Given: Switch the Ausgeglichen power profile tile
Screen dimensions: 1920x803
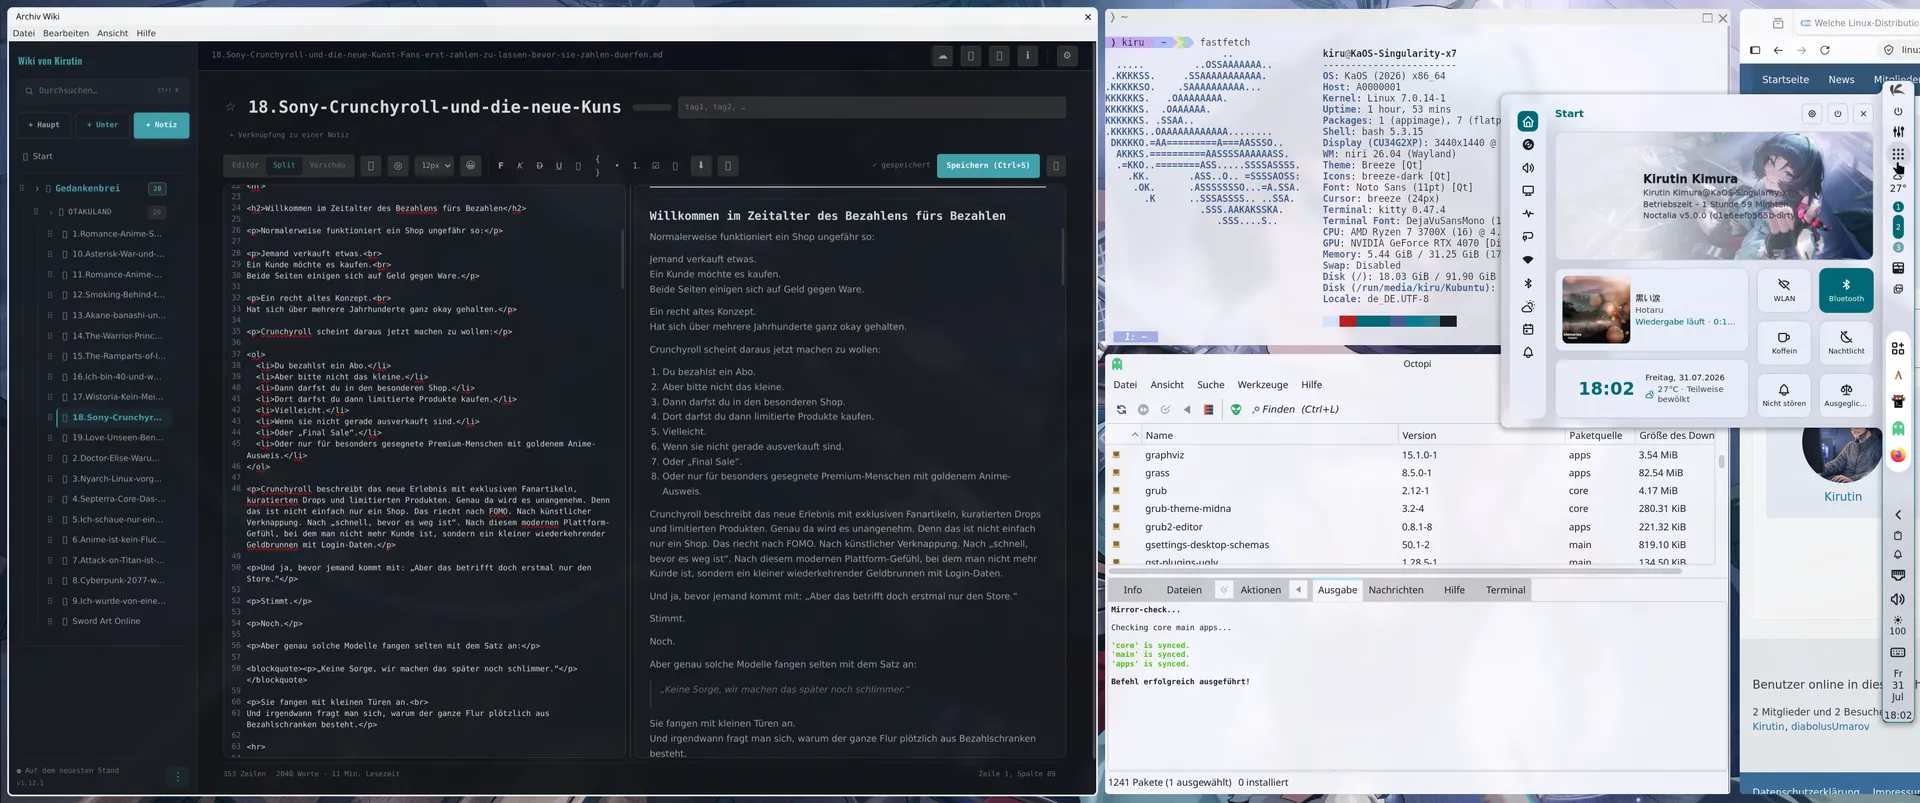Looking at the screenshot, I should (x=1846, y=394).
